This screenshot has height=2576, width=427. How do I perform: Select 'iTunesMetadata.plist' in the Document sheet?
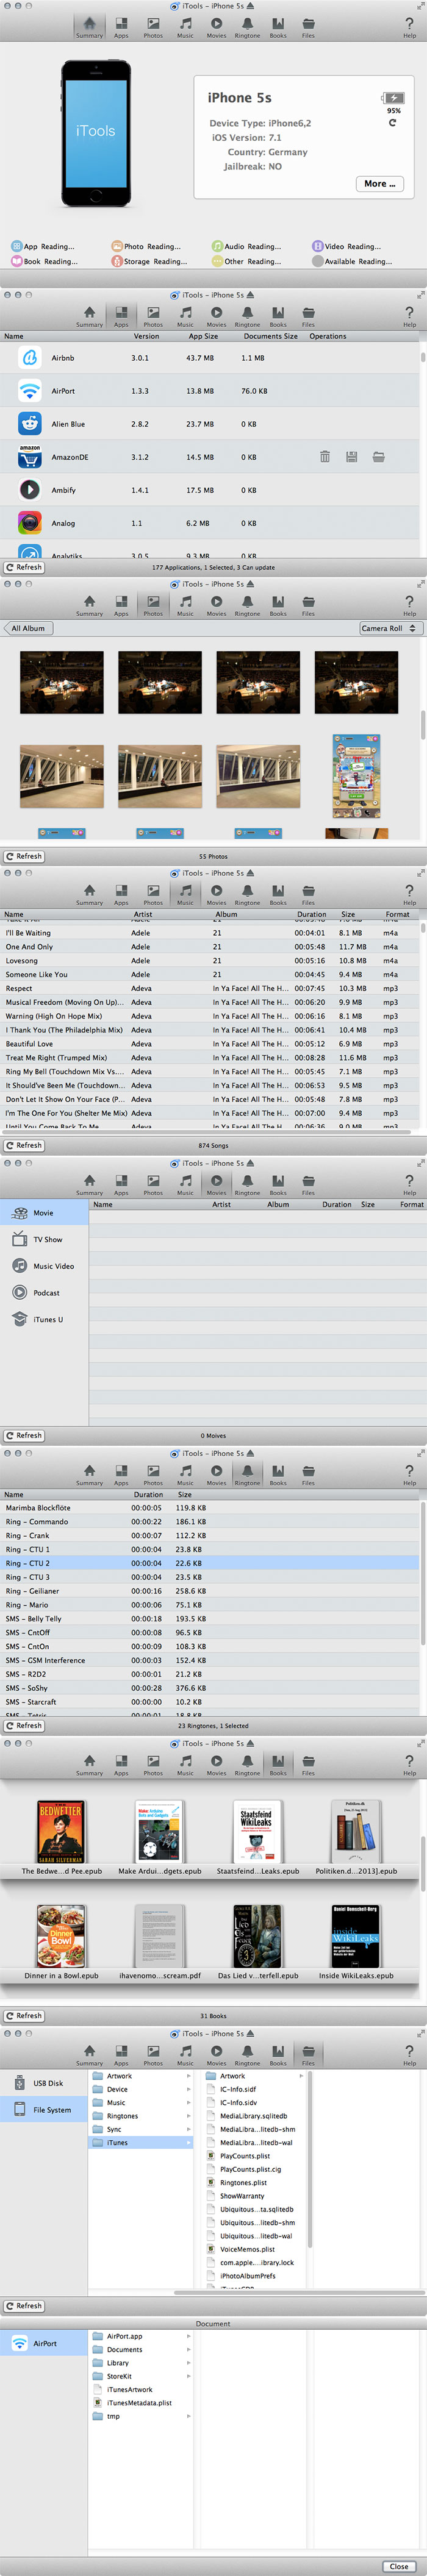point(140,2403)
